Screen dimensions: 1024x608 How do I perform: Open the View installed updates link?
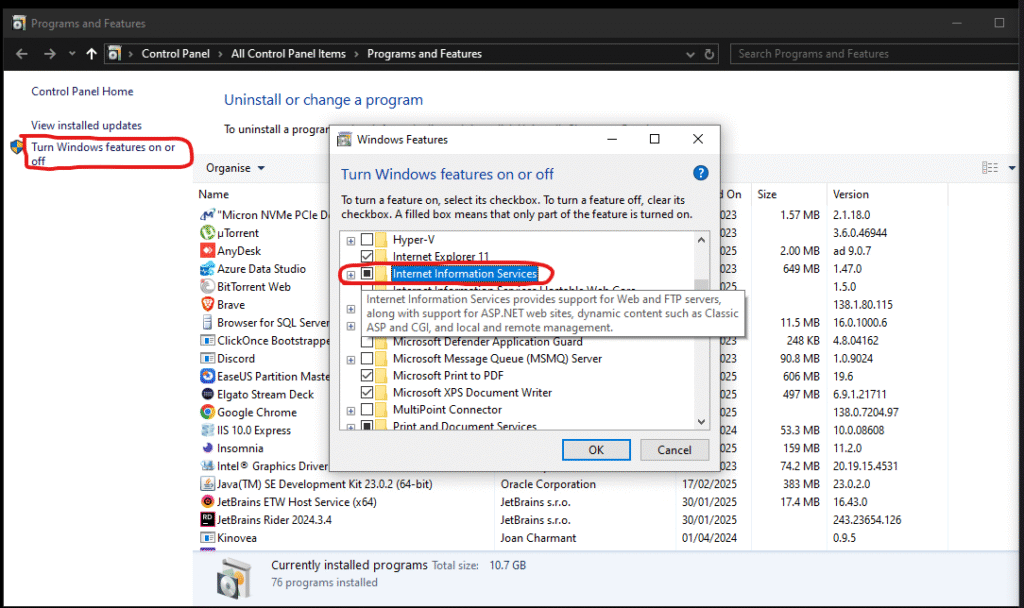pos(86,125)
